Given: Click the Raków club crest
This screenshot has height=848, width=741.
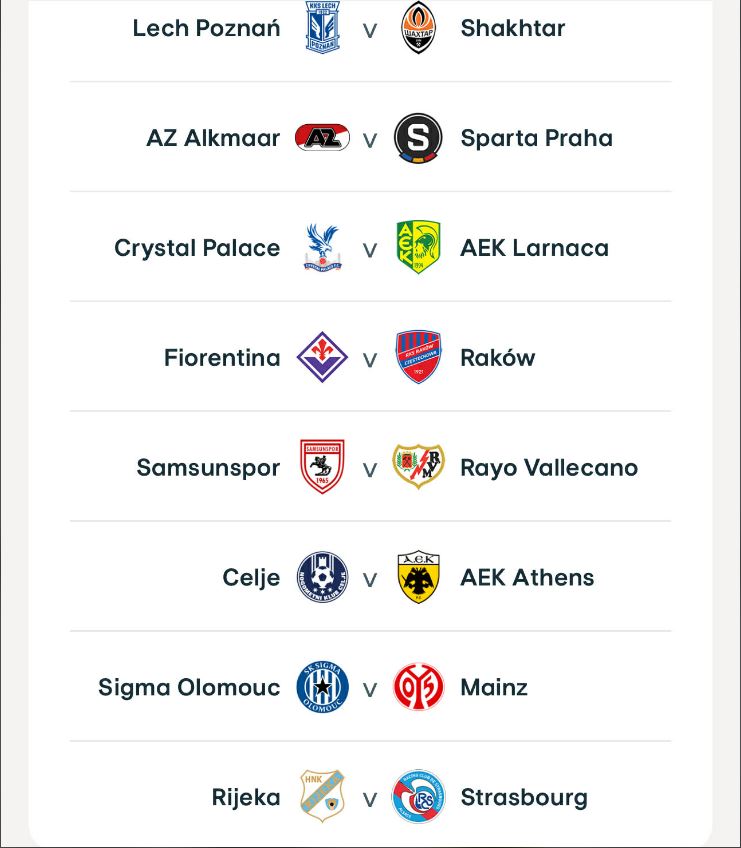Looking at the screenshot, I should point(418,358).
